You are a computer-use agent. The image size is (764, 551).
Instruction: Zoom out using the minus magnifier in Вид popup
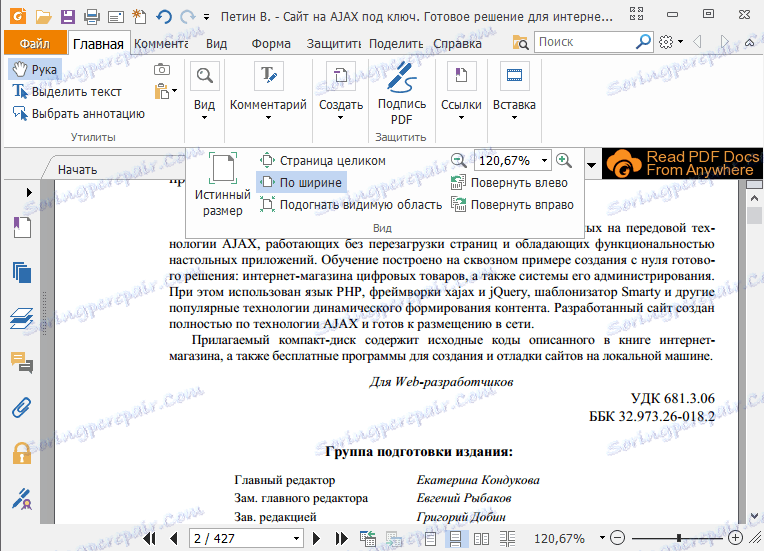click(458, 160)
